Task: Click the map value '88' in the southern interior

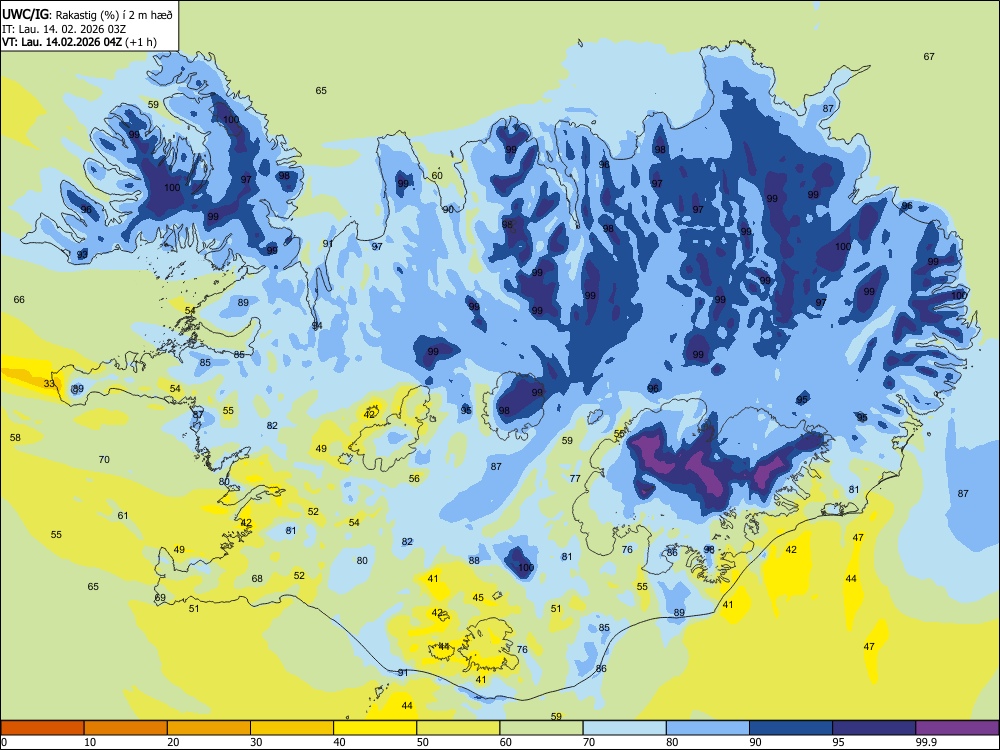Action: [x=474, y=561]
